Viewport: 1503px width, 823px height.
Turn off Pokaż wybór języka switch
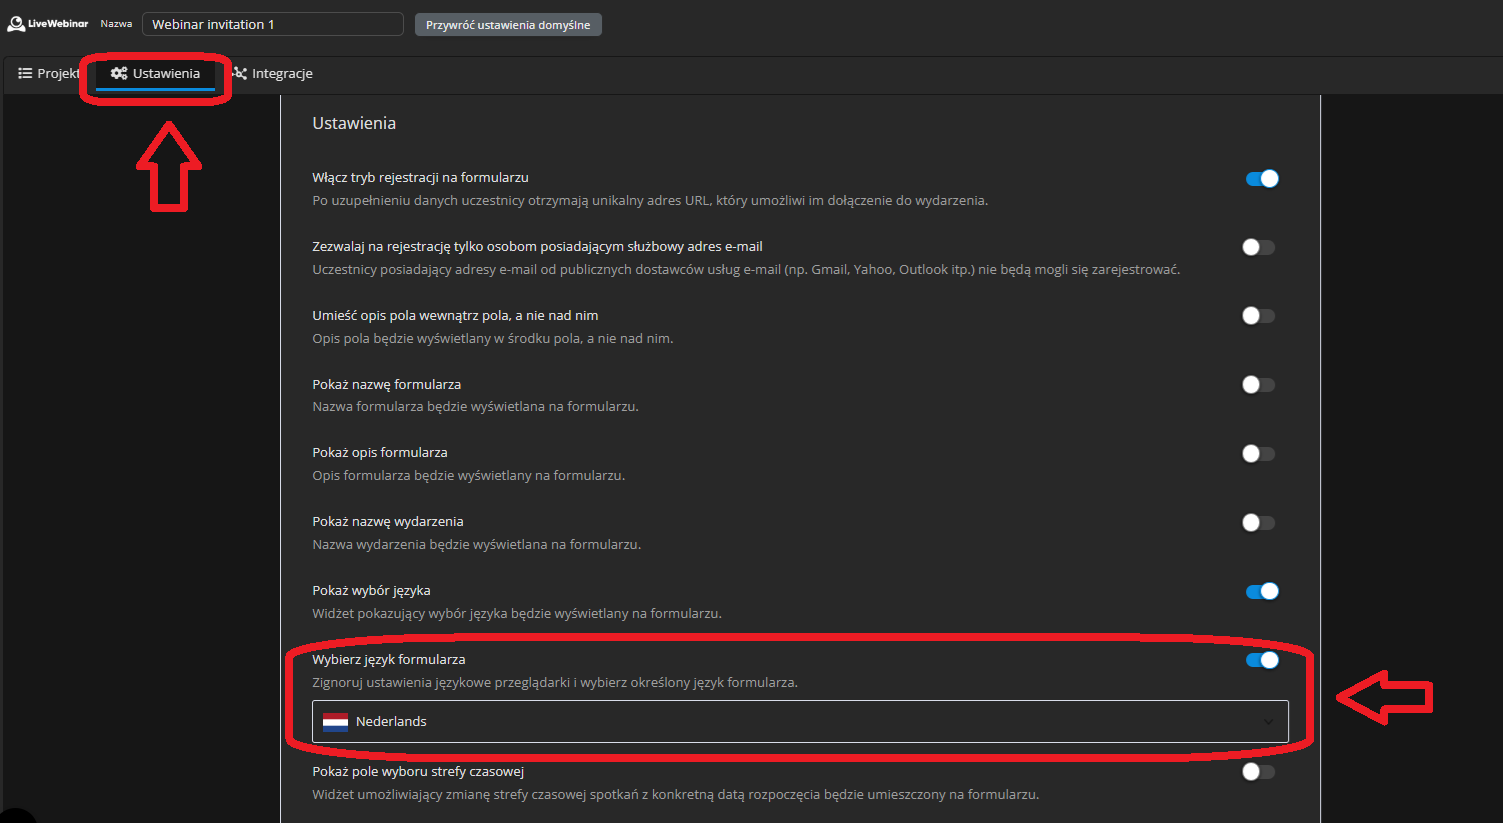1261,592
